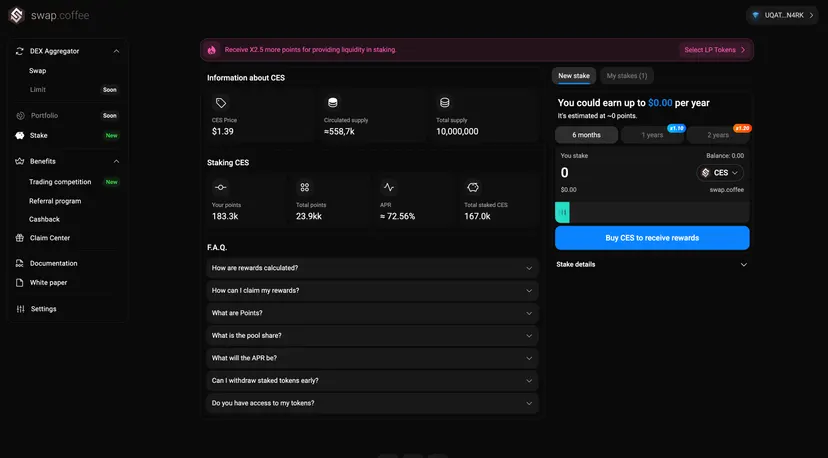Click the stake amount slider handle

(562, 212)
